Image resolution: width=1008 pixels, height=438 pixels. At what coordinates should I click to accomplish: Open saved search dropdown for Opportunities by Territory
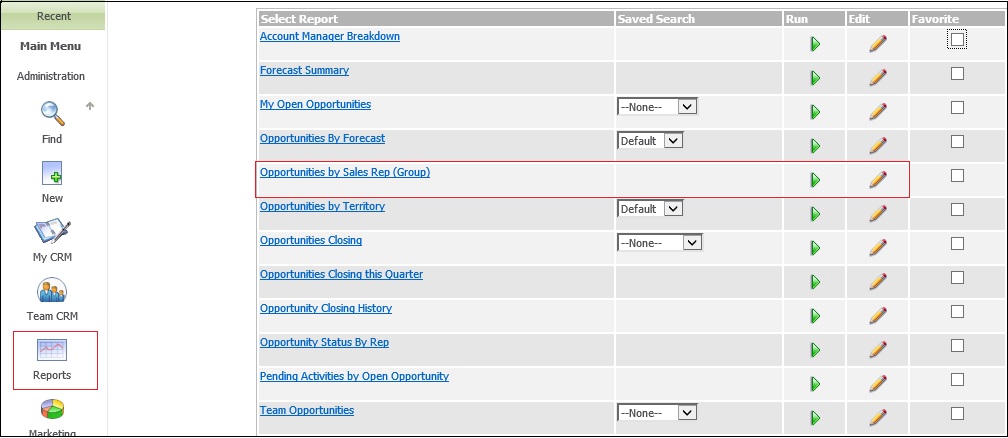coord(650,209)
